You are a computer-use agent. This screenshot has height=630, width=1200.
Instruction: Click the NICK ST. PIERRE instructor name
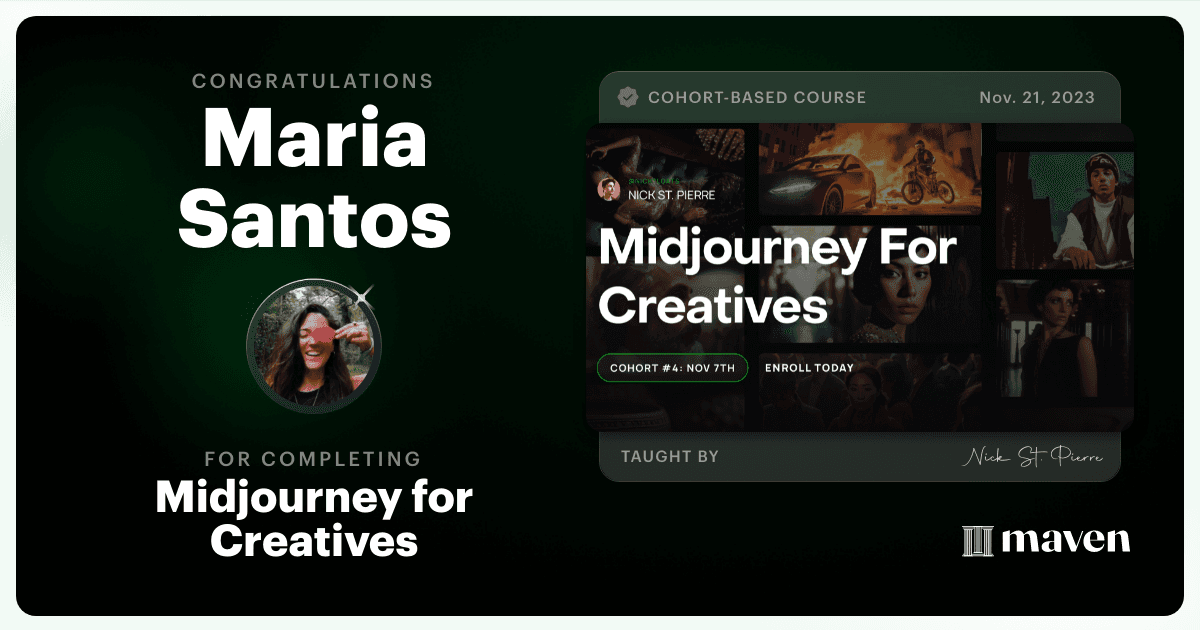(x=671, y=195)
